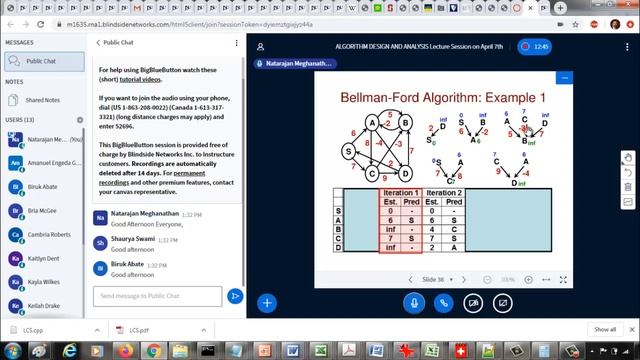Make the presentation fullscreen

tap(563, 280)
